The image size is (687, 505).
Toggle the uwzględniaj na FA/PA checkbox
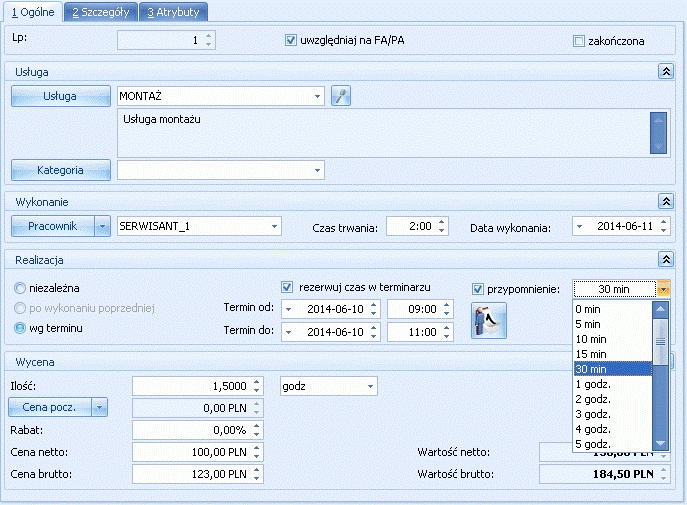[290, 40]
